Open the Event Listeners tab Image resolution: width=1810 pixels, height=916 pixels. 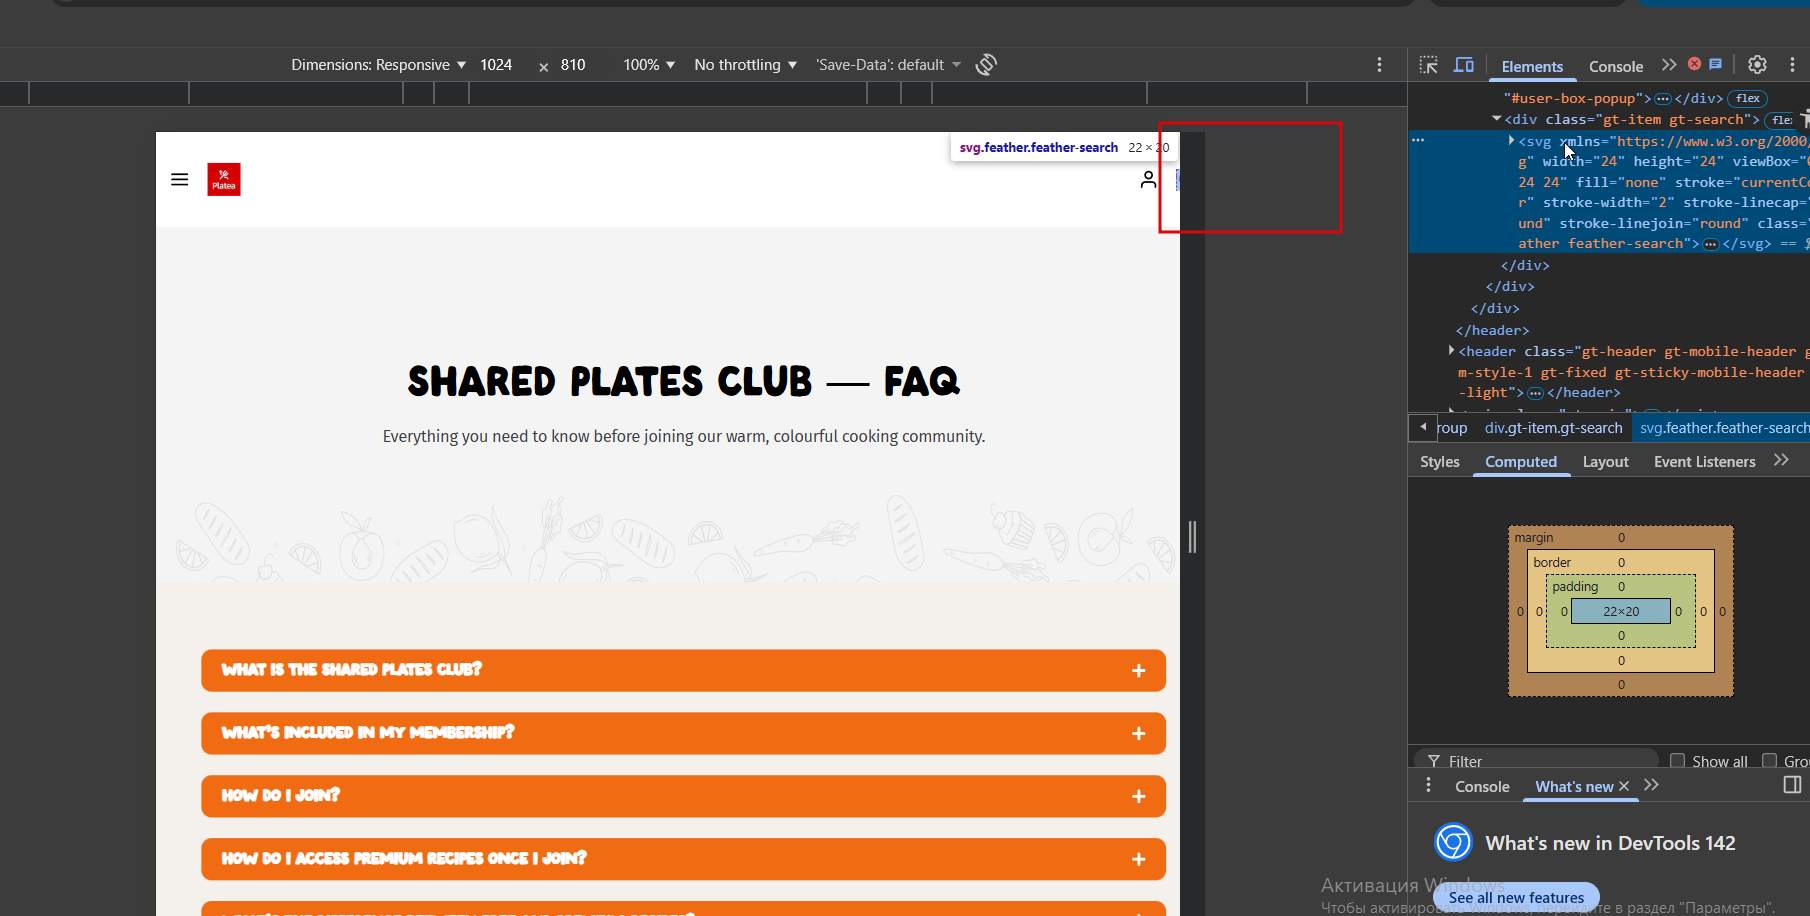1705,461
